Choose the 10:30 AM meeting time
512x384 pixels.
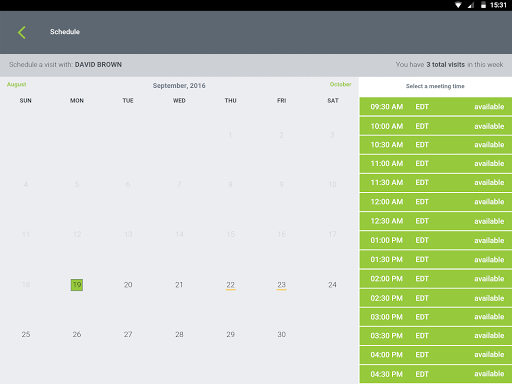(x=436, y=145)
